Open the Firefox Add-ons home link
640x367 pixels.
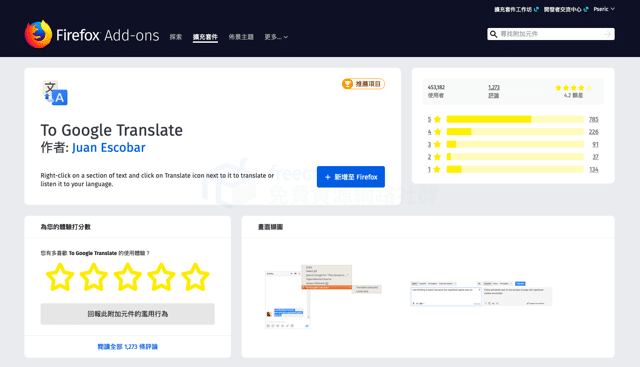[x=92, y=35]
